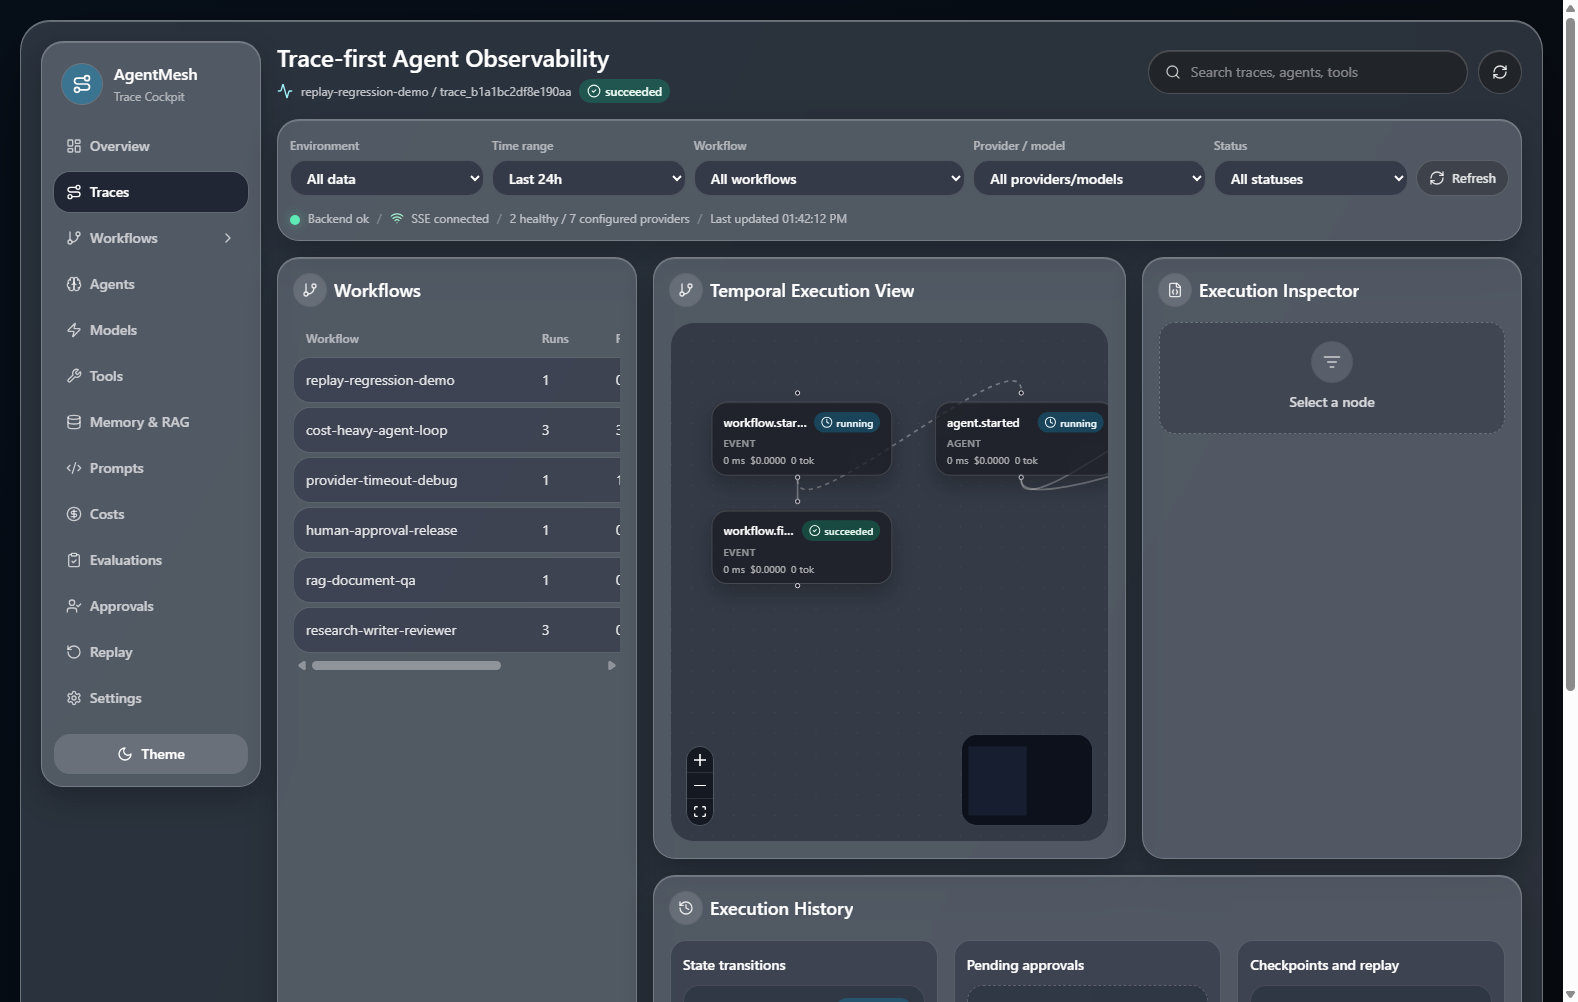Select the human-approval-release workflow row
This screenshot has width=1578, height=1002.
coord(457,530)
